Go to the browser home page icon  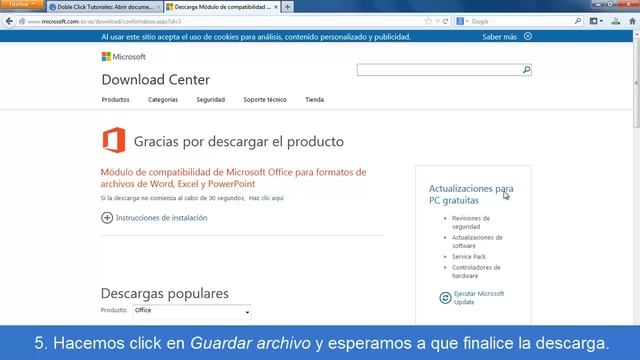pos(632,21)
